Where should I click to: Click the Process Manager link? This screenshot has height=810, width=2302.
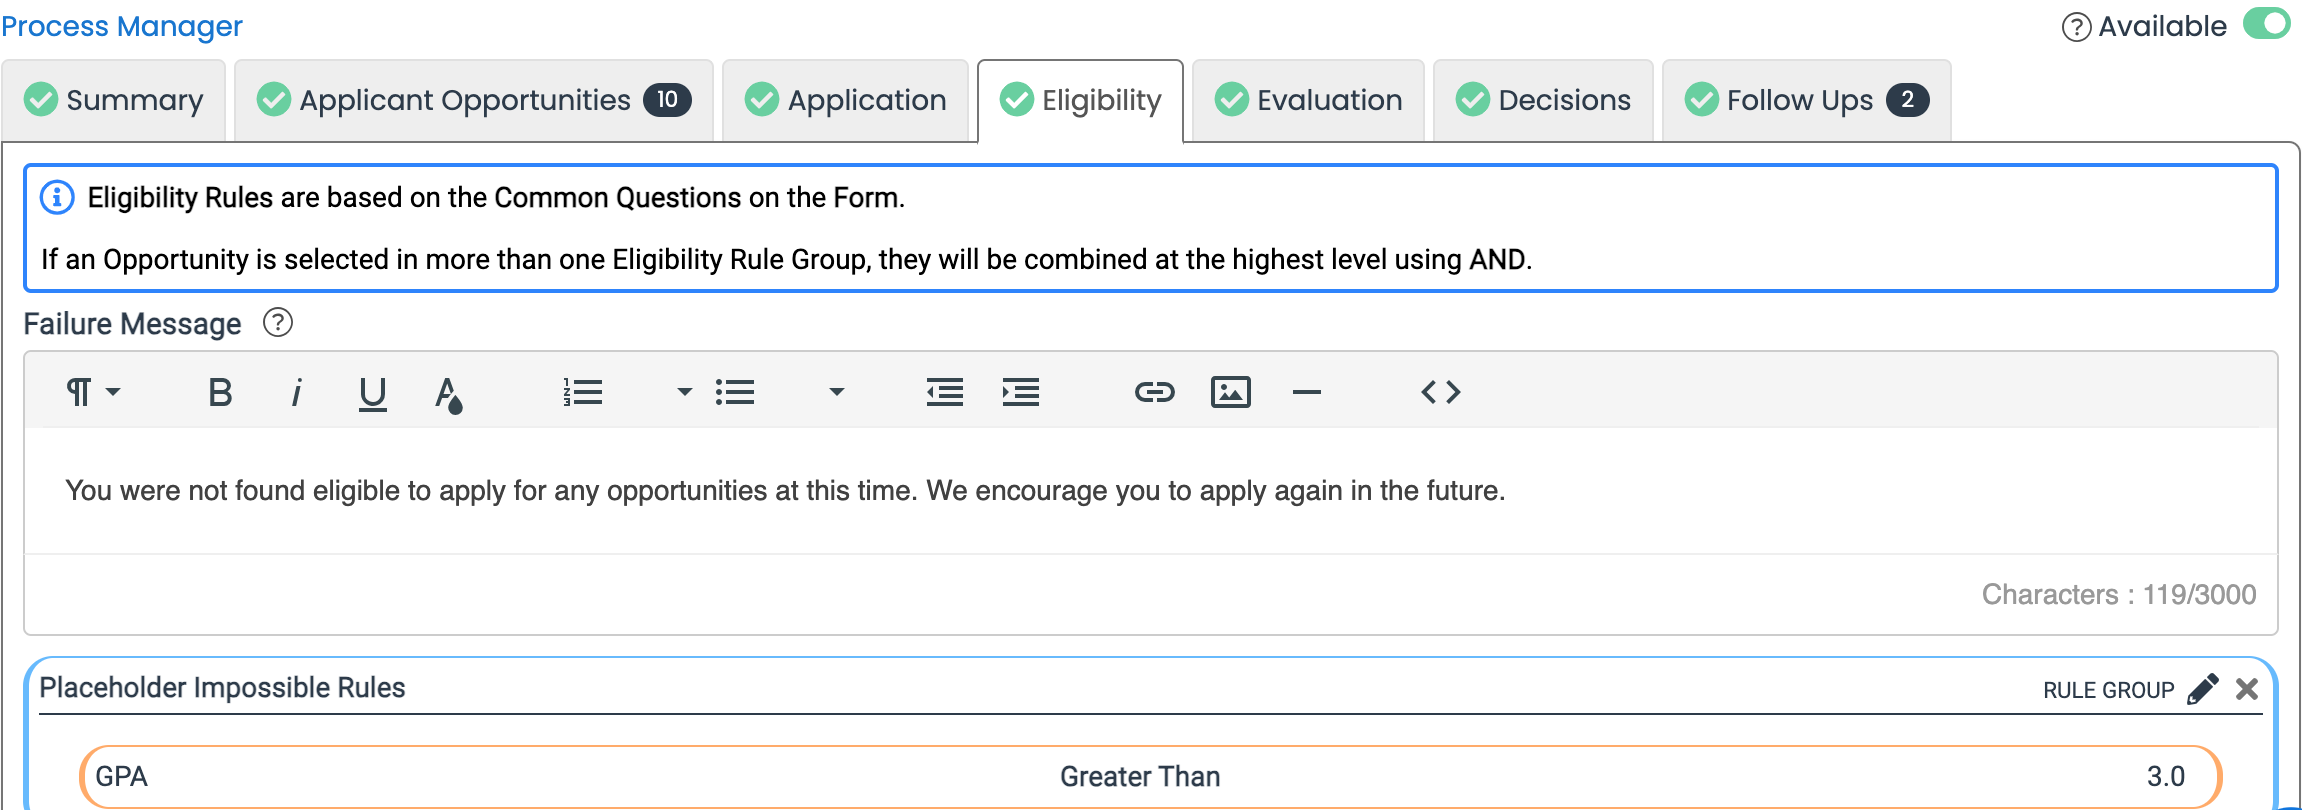(x=122, y=26)
